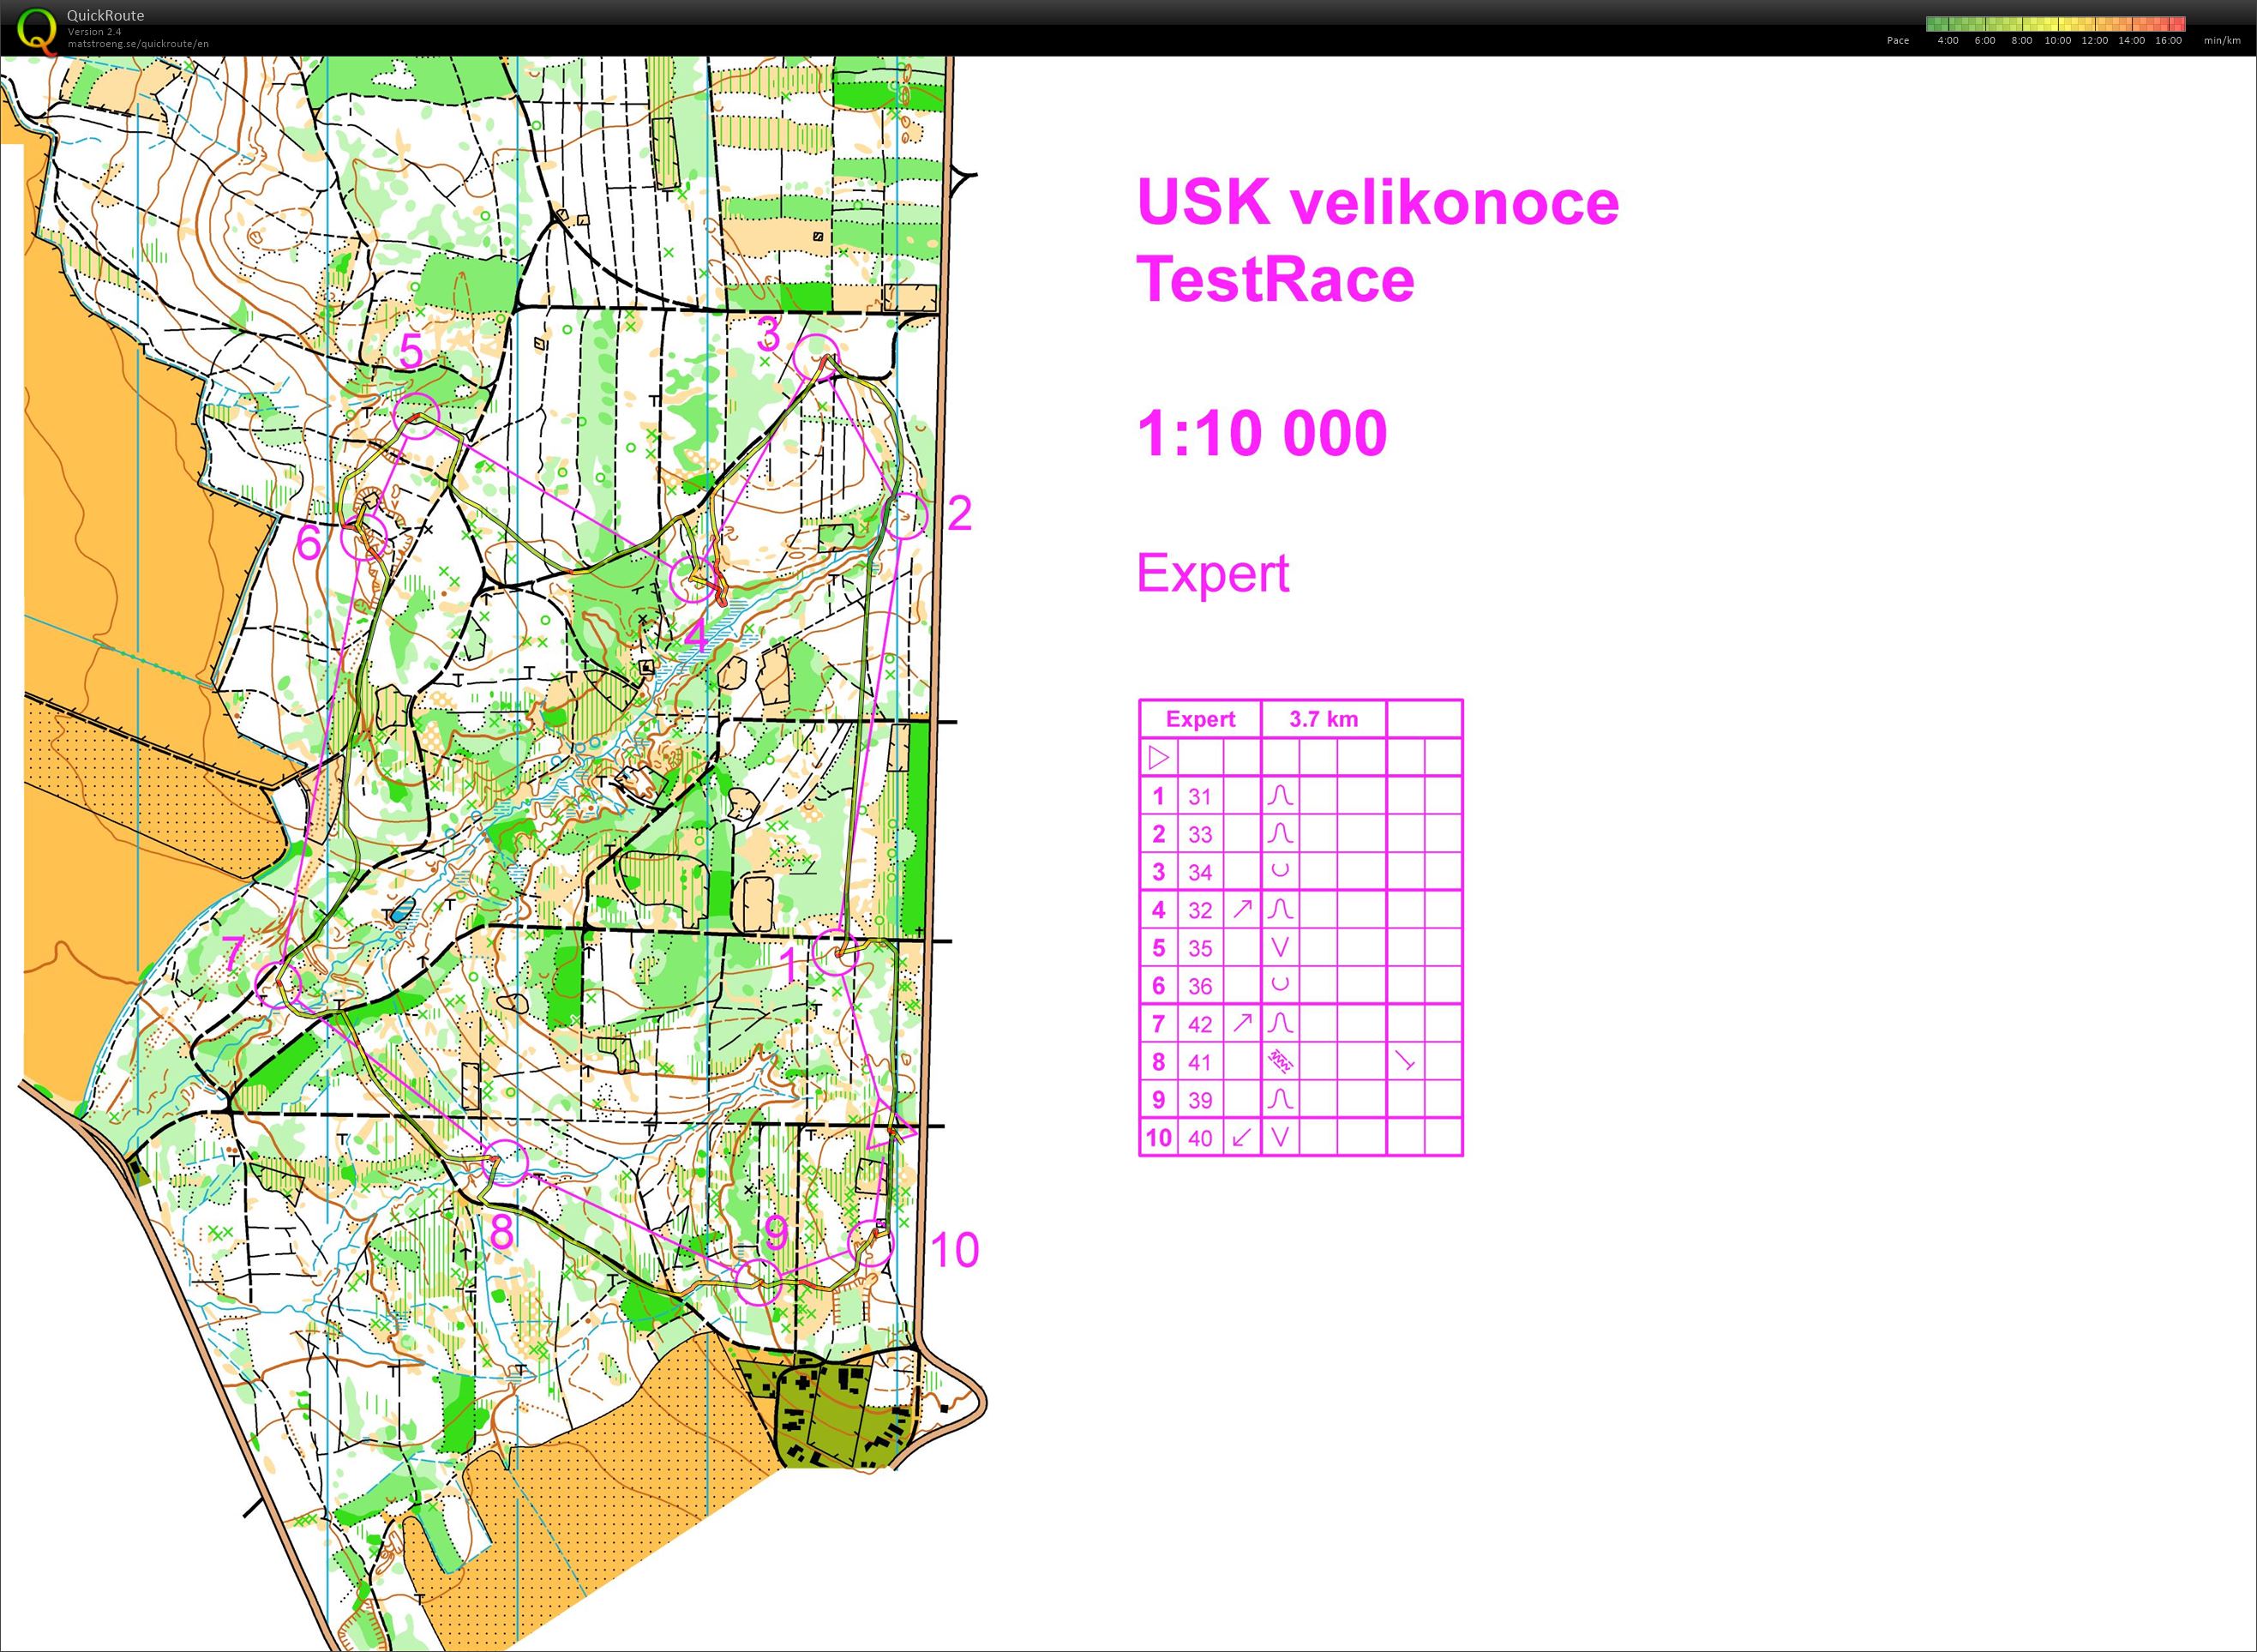The image size is (2257, 1652).
Task: Click control code 32 in the table
Action: point(1200,911)
